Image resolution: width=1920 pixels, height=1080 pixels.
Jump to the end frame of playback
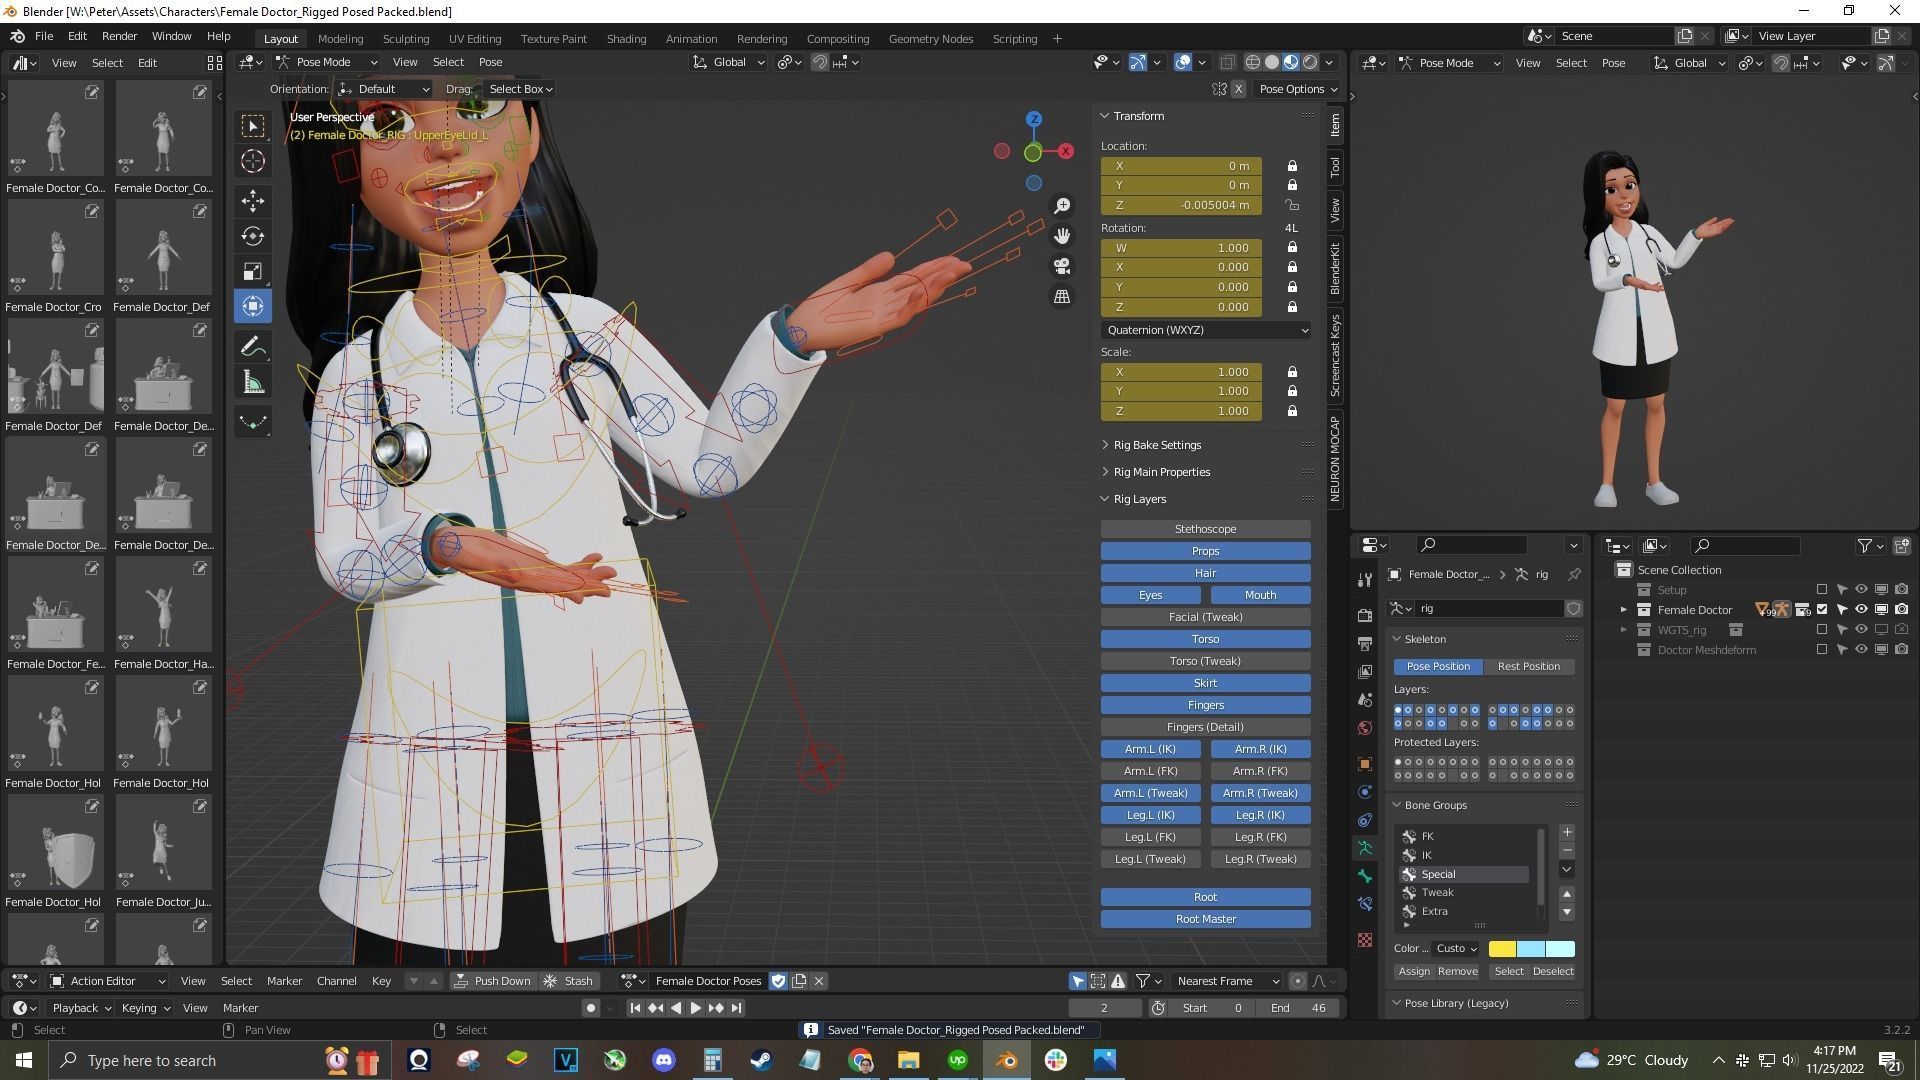[x=737, y=1008]
